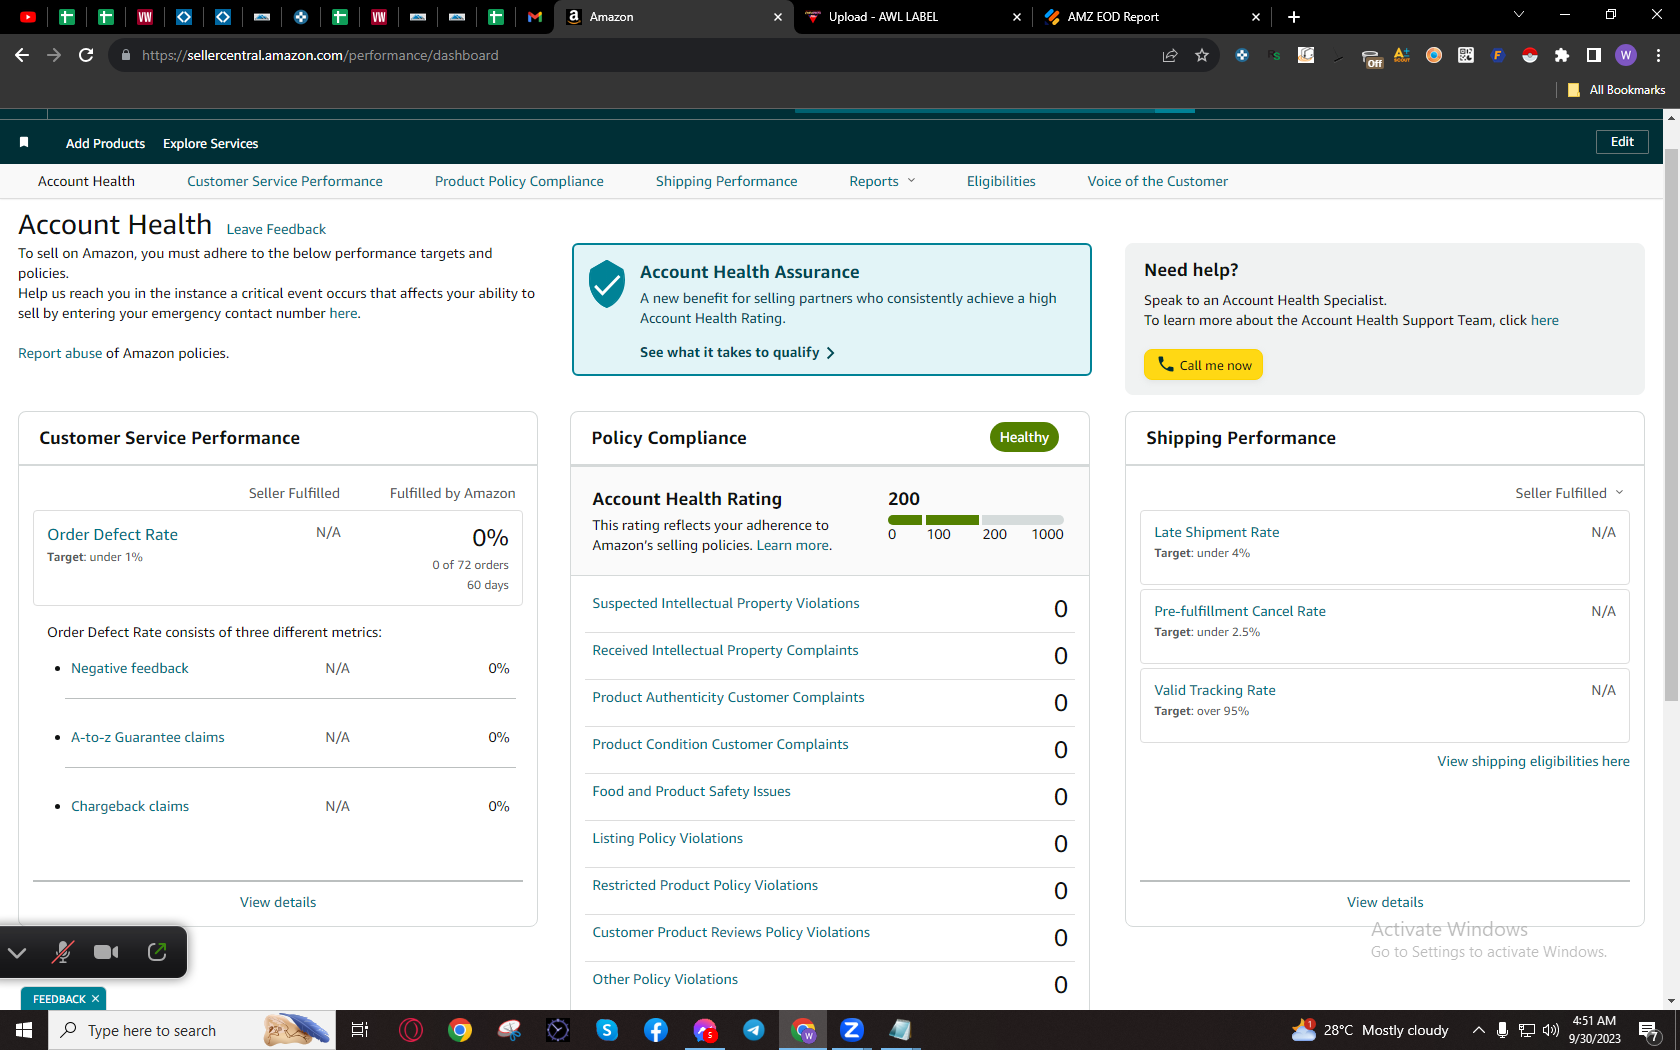
Task: Launch Opera from the taskbar
Action: click(411, 1030)
